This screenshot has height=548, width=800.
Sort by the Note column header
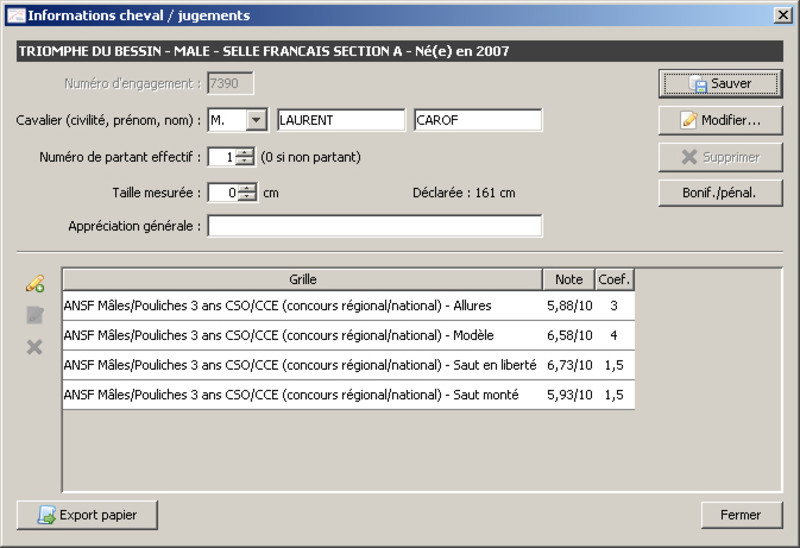[568, 280]
